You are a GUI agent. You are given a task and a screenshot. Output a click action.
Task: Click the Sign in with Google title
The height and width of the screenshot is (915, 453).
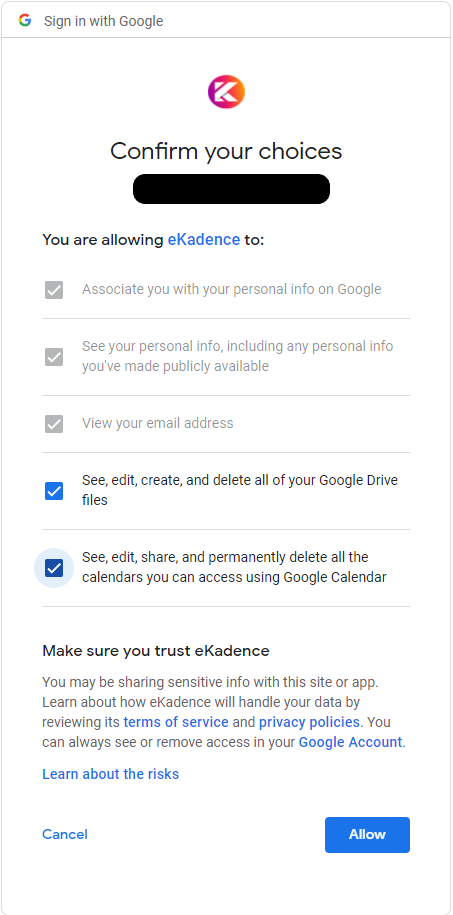[x=103, y=22]
